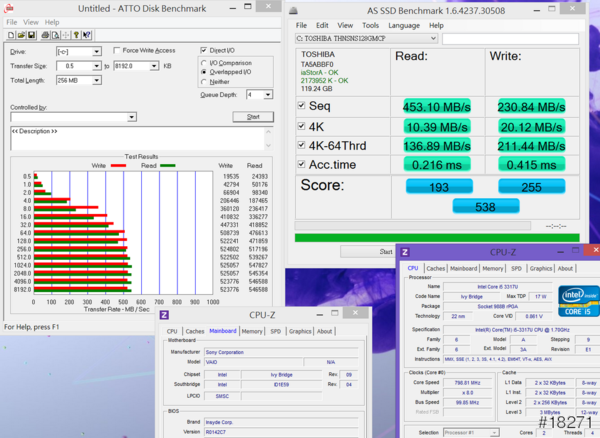Open the Drive dropdown in ATTO

click(x=97, y=51)
